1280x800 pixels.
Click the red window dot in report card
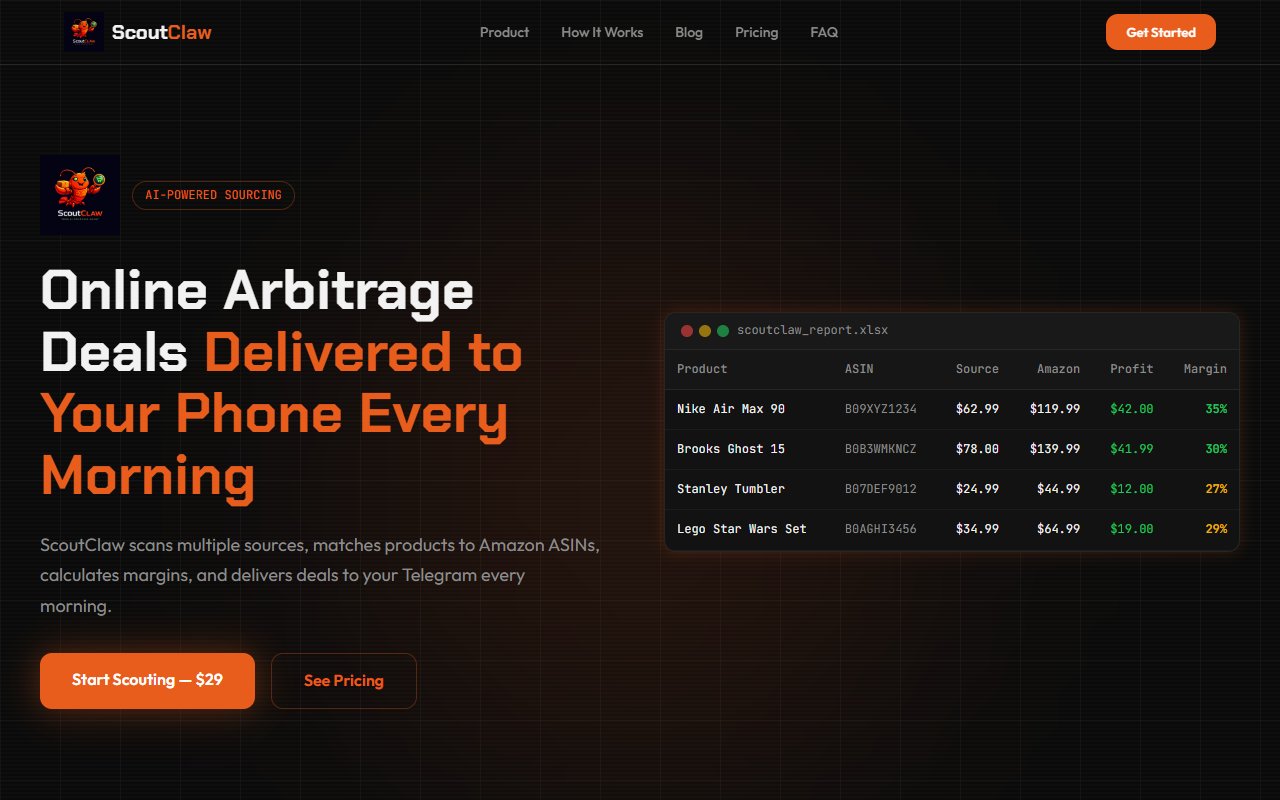tap(687, 330)
